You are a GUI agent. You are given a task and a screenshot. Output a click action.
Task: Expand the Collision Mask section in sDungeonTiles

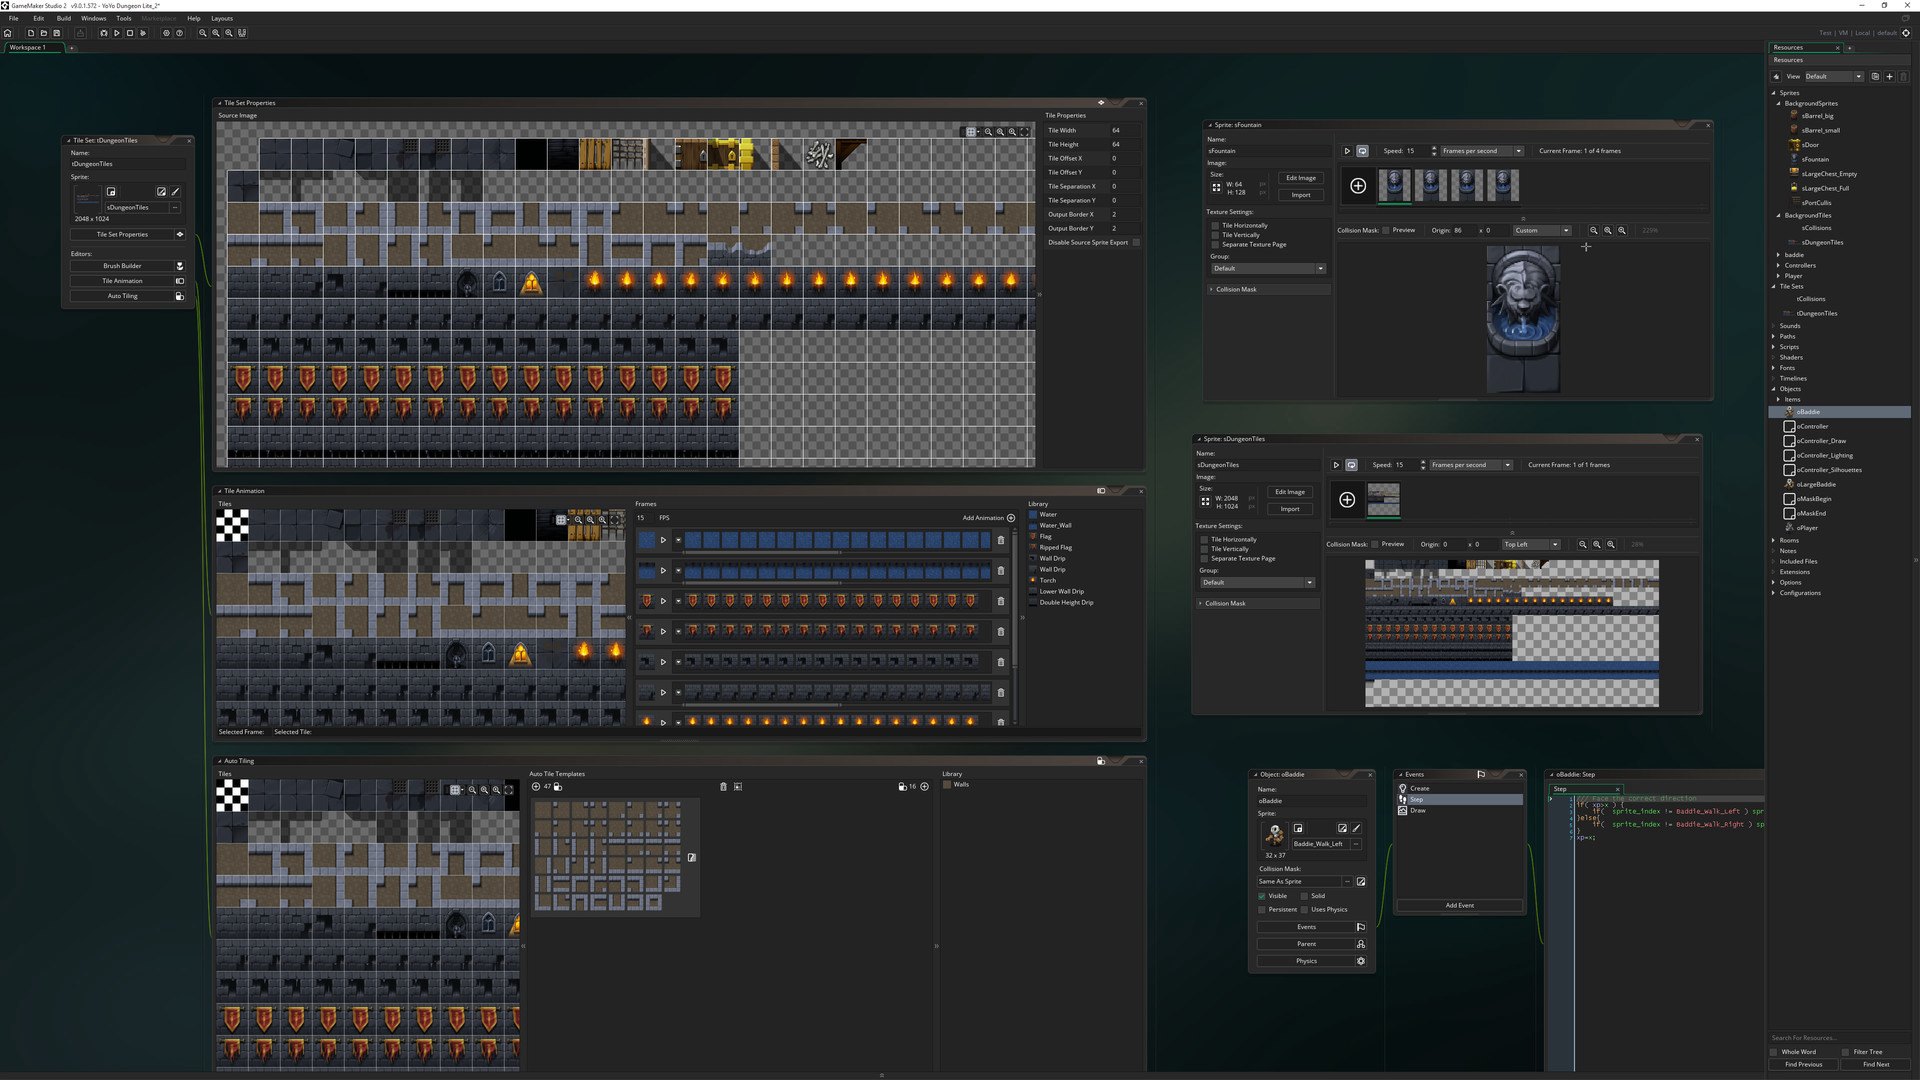click(x=1201, y=603)
